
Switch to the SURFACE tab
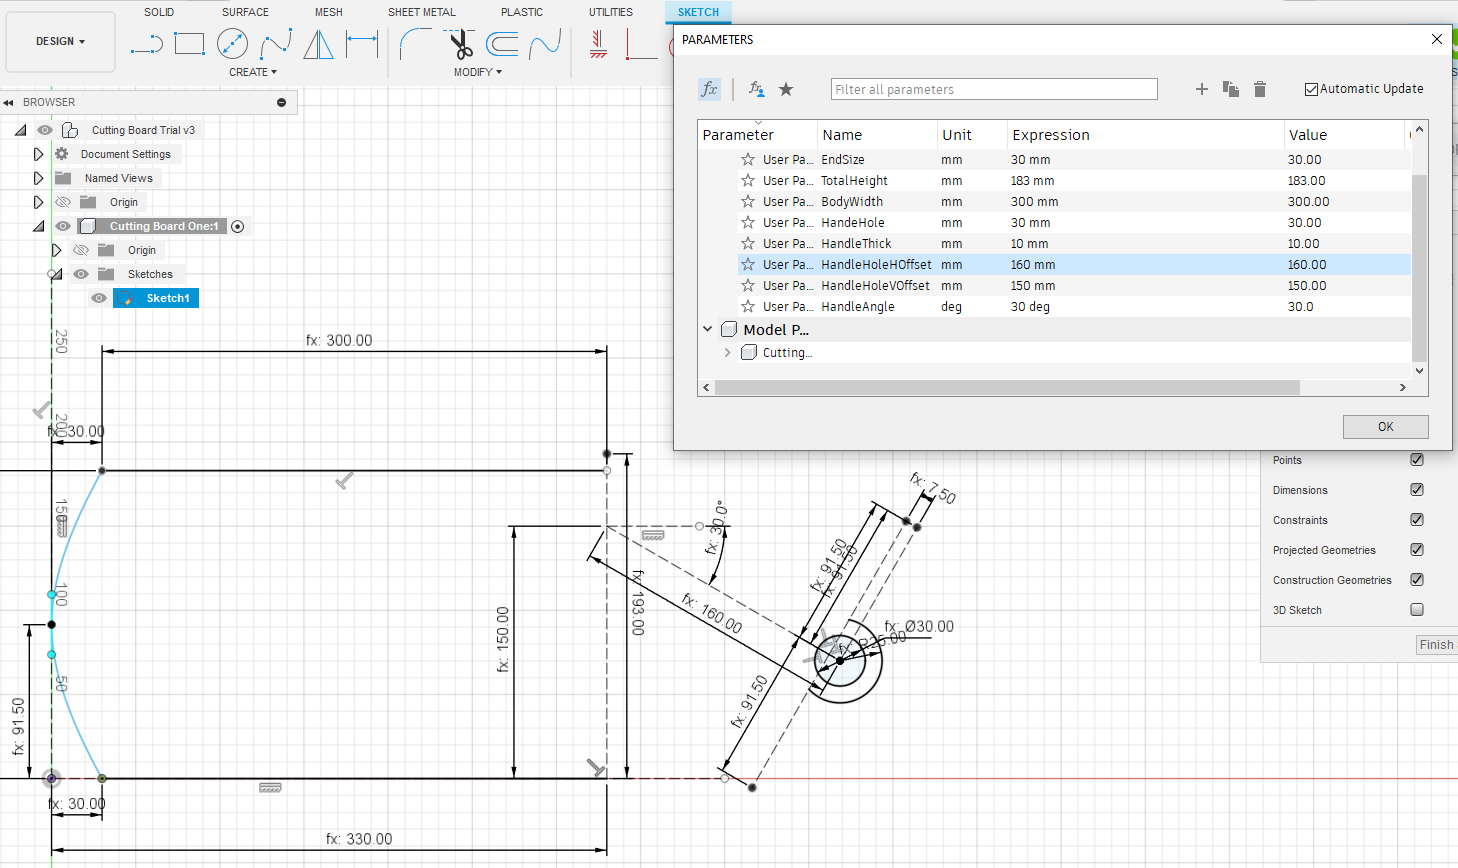pos(245,12)
